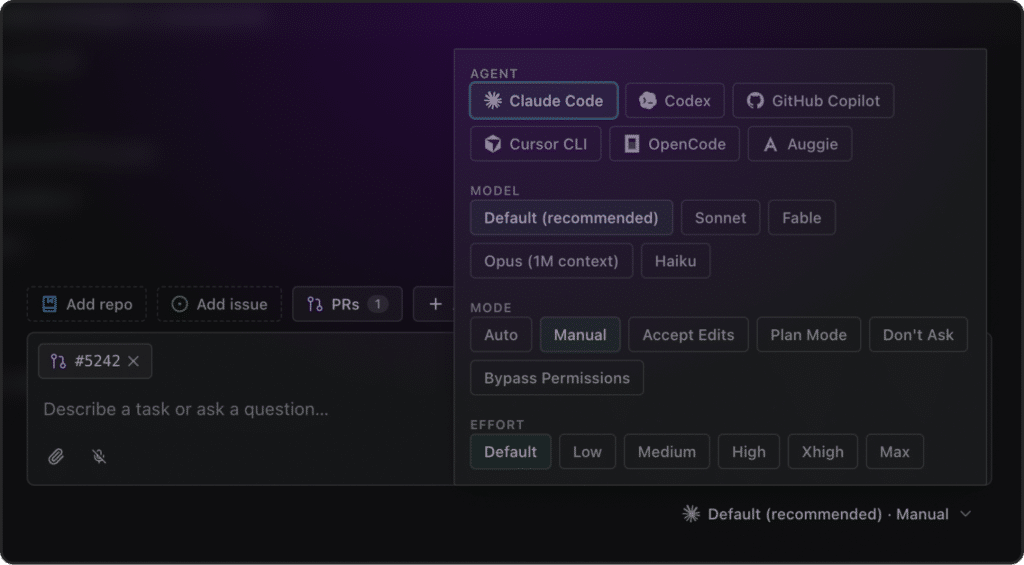Click the chevron next to Manual

click(965, 514)
